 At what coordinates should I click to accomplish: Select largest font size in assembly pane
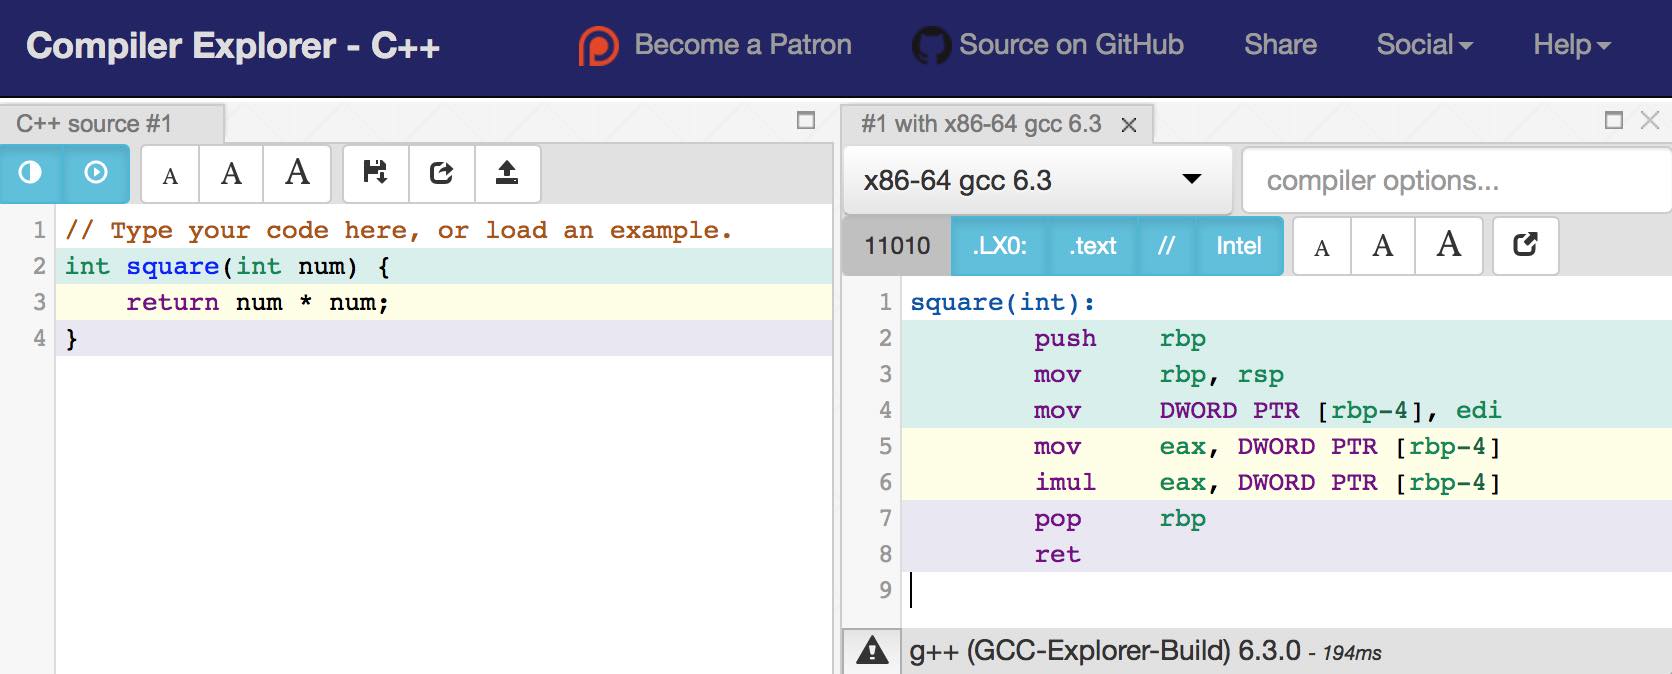point(1449,247)
